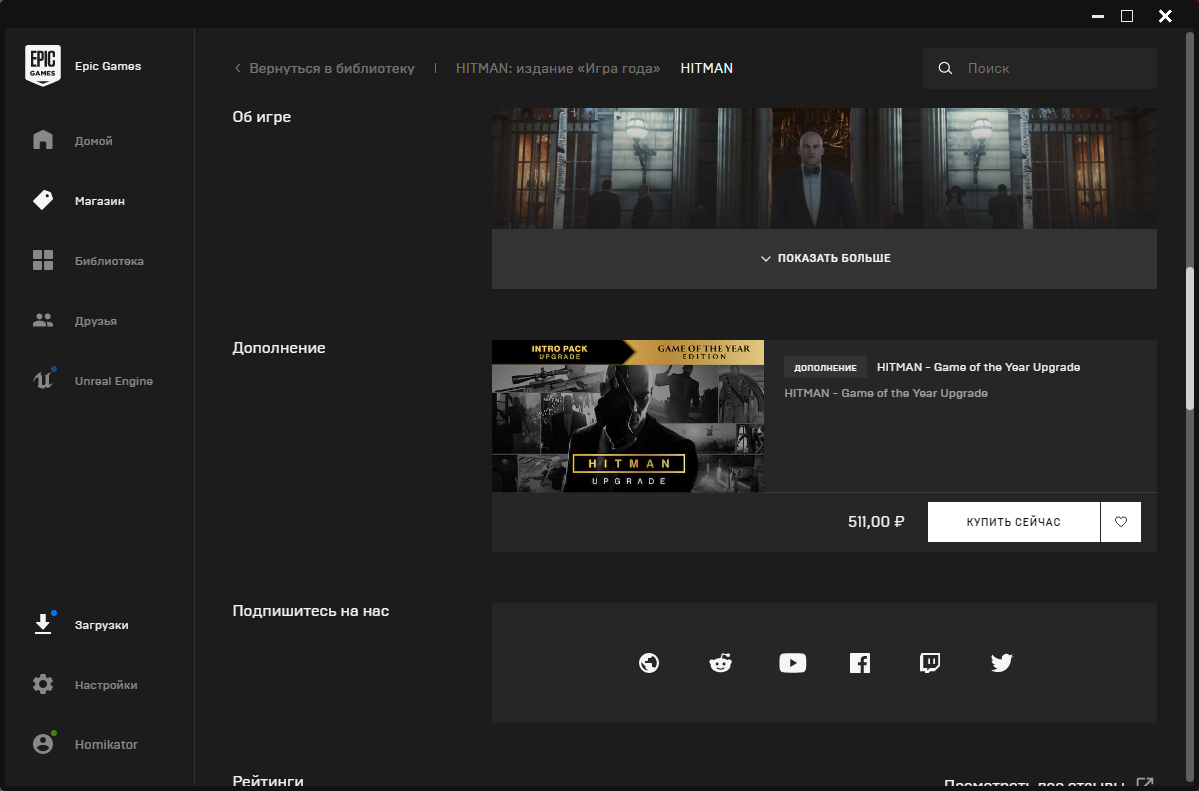This screenshot has height=791, width=1199.
Task: Open the Reddit social icon
Action: (720, 663)
